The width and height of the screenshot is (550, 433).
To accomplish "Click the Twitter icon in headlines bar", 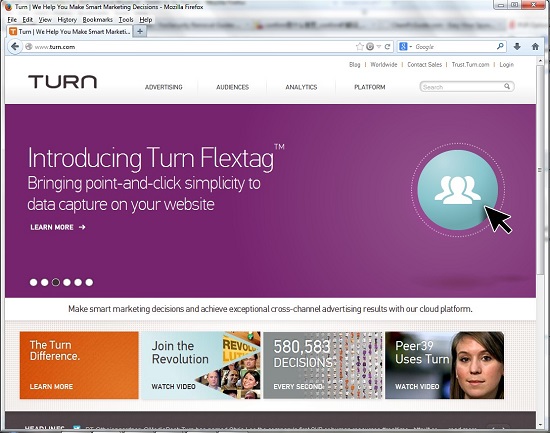I will (76, 428).
